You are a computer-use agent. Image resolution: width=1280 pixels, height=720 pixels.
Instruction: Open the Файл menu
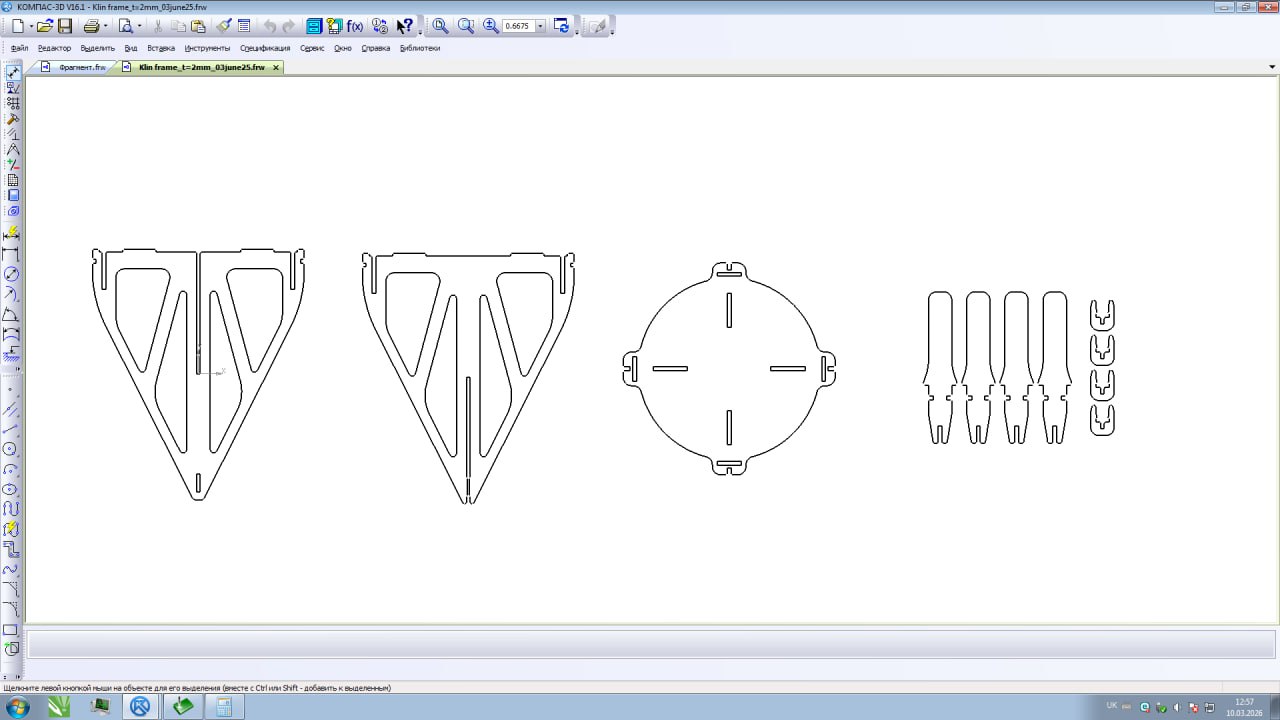(20, 48)
